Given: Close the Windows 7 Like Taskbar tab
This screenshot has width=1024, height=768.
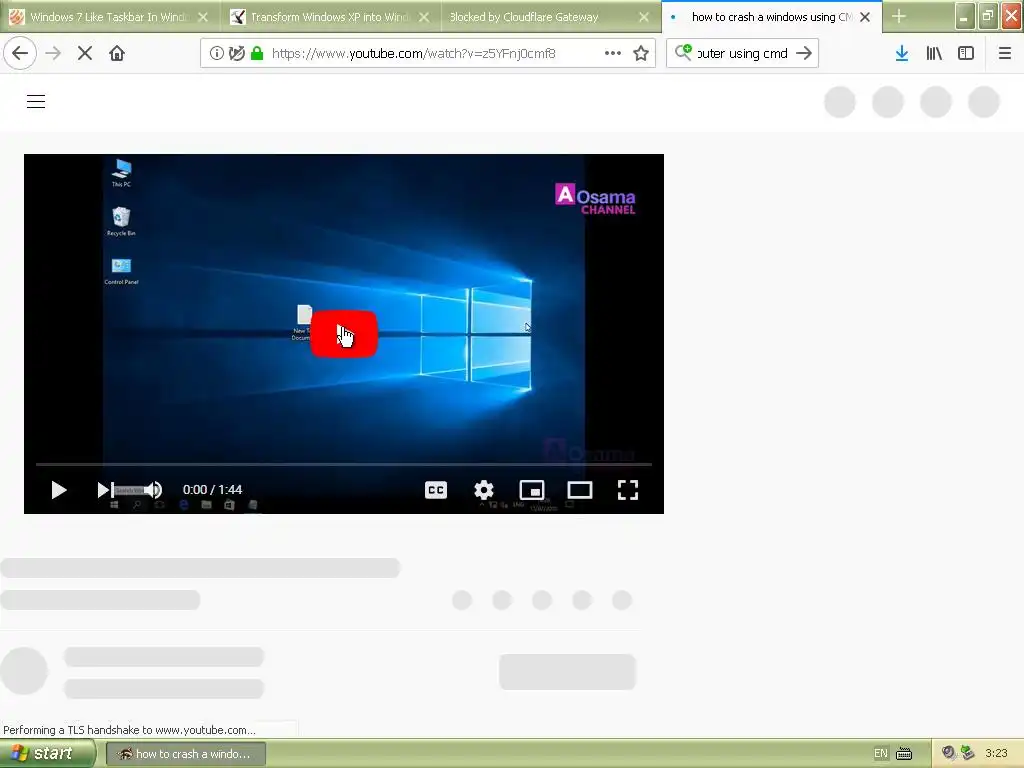Looking at the screenshot, I should tap(203, 17).
